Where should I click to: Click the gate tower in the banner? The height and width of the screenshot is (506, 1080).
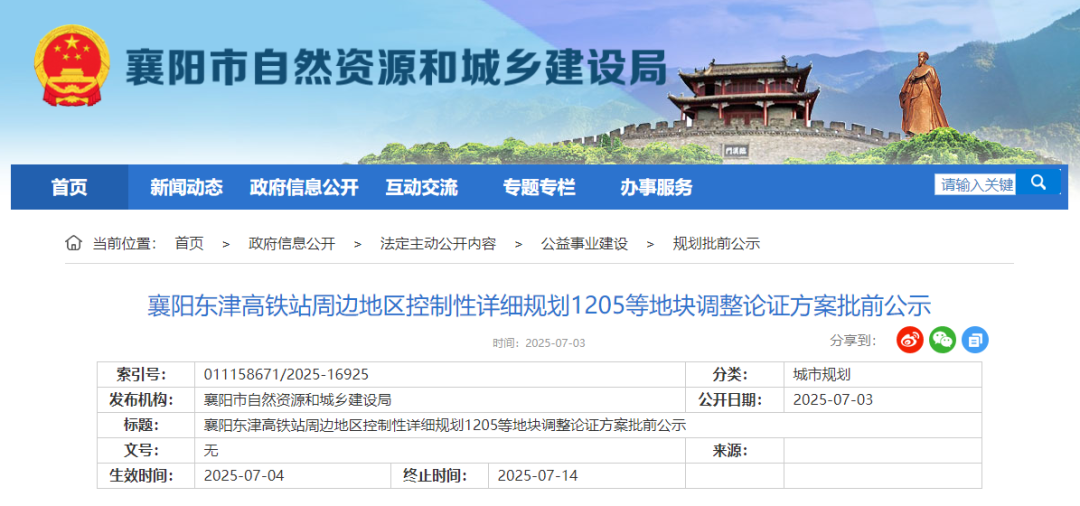[x=745, y=93]
